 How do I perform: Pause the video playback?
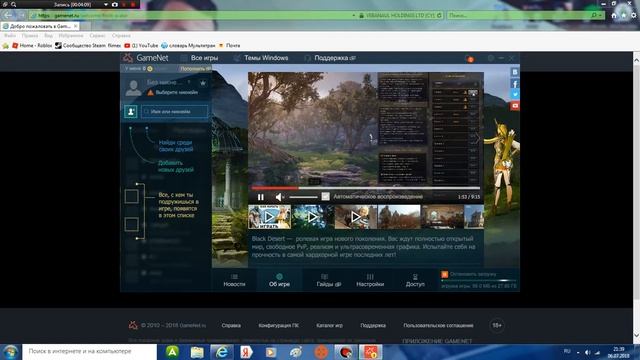coord(260,197)
